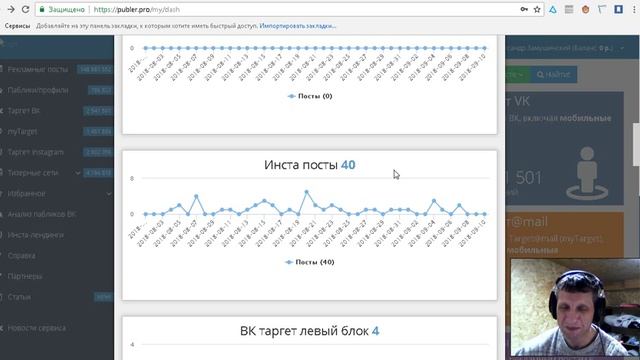The image size is (640, 360).
Task: Open the blue triangle extension icon
Action: tap(553, 9)
